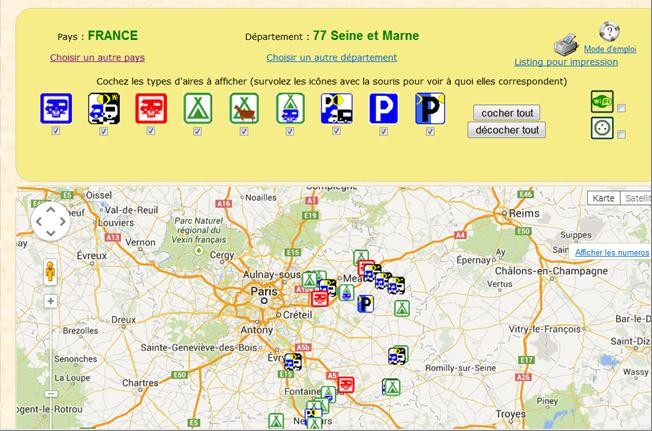Tick the electricity socket checkbox
This screenshot has height=431, width=652.
point(622,134)
